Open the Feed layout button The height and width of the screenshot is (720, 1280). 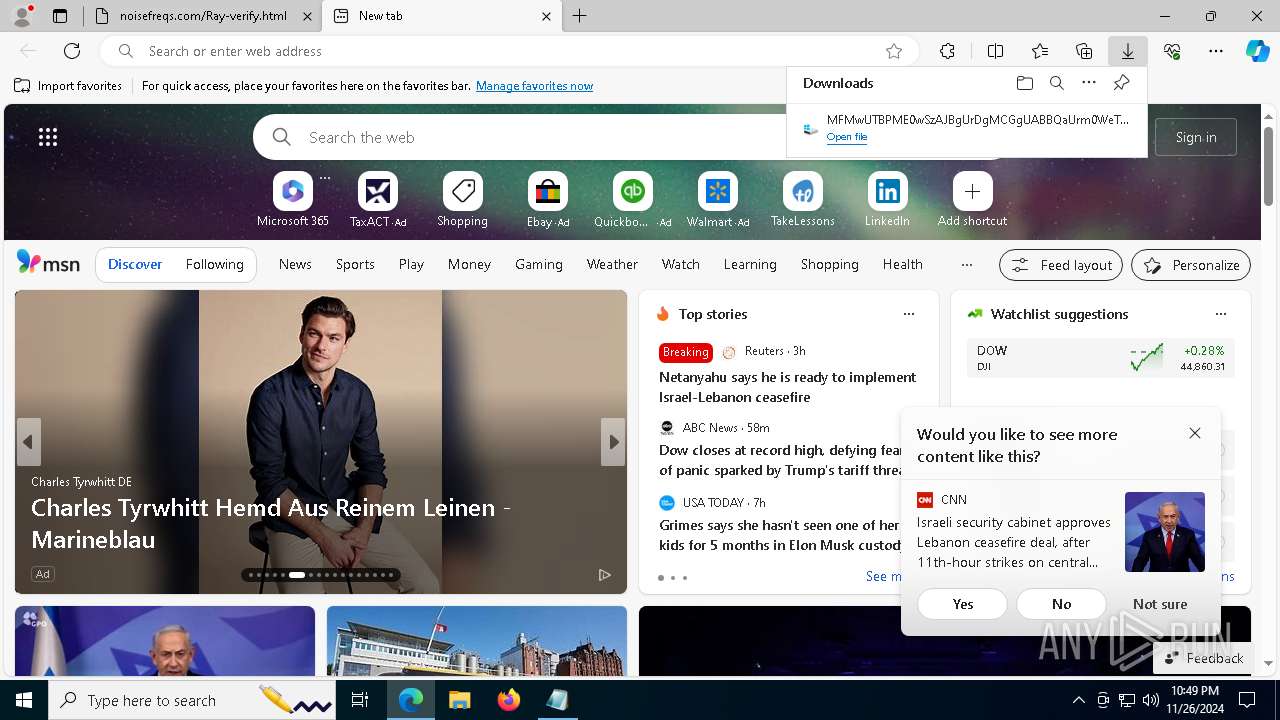[x=1061, y=265]
